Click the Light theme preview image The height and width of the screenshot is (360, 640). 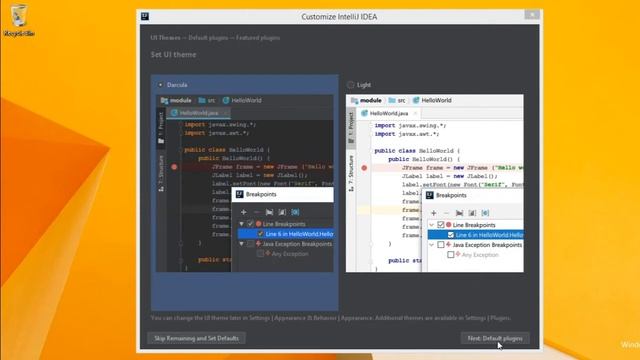click(x=435, y=183)
